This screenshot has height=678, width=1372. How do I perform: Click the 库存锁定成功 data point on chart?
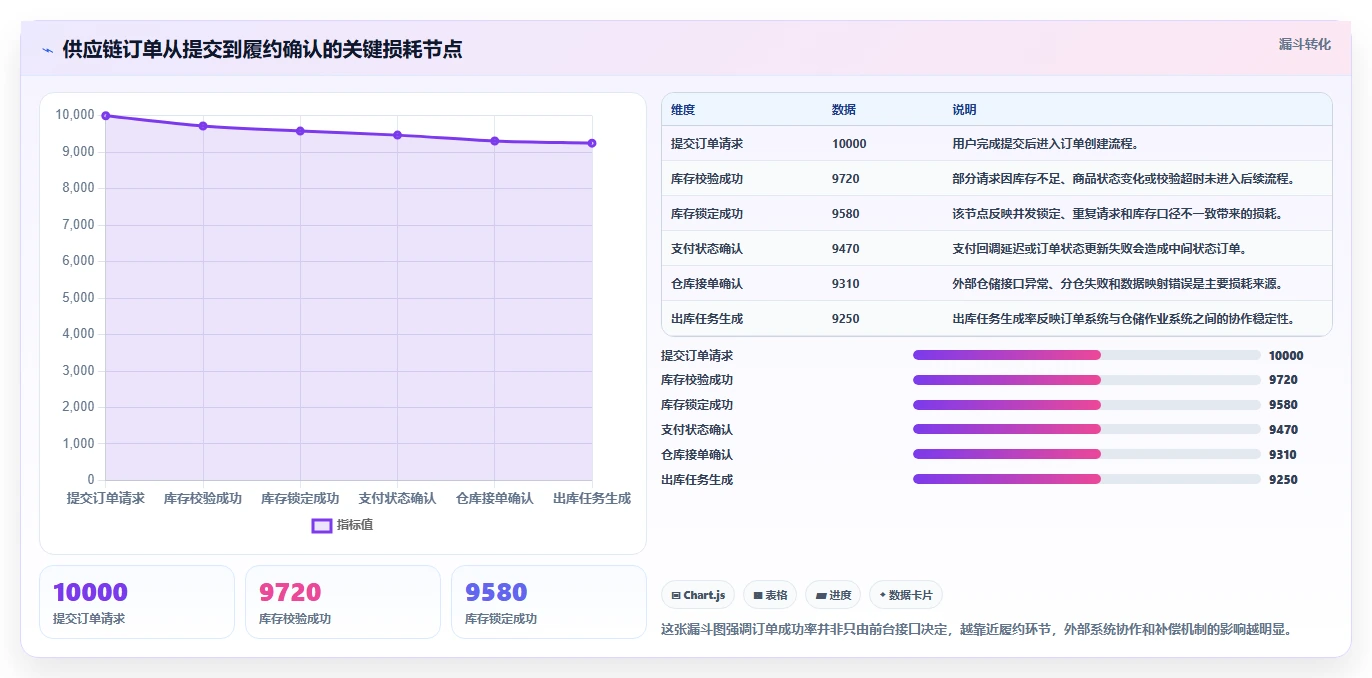300,131
